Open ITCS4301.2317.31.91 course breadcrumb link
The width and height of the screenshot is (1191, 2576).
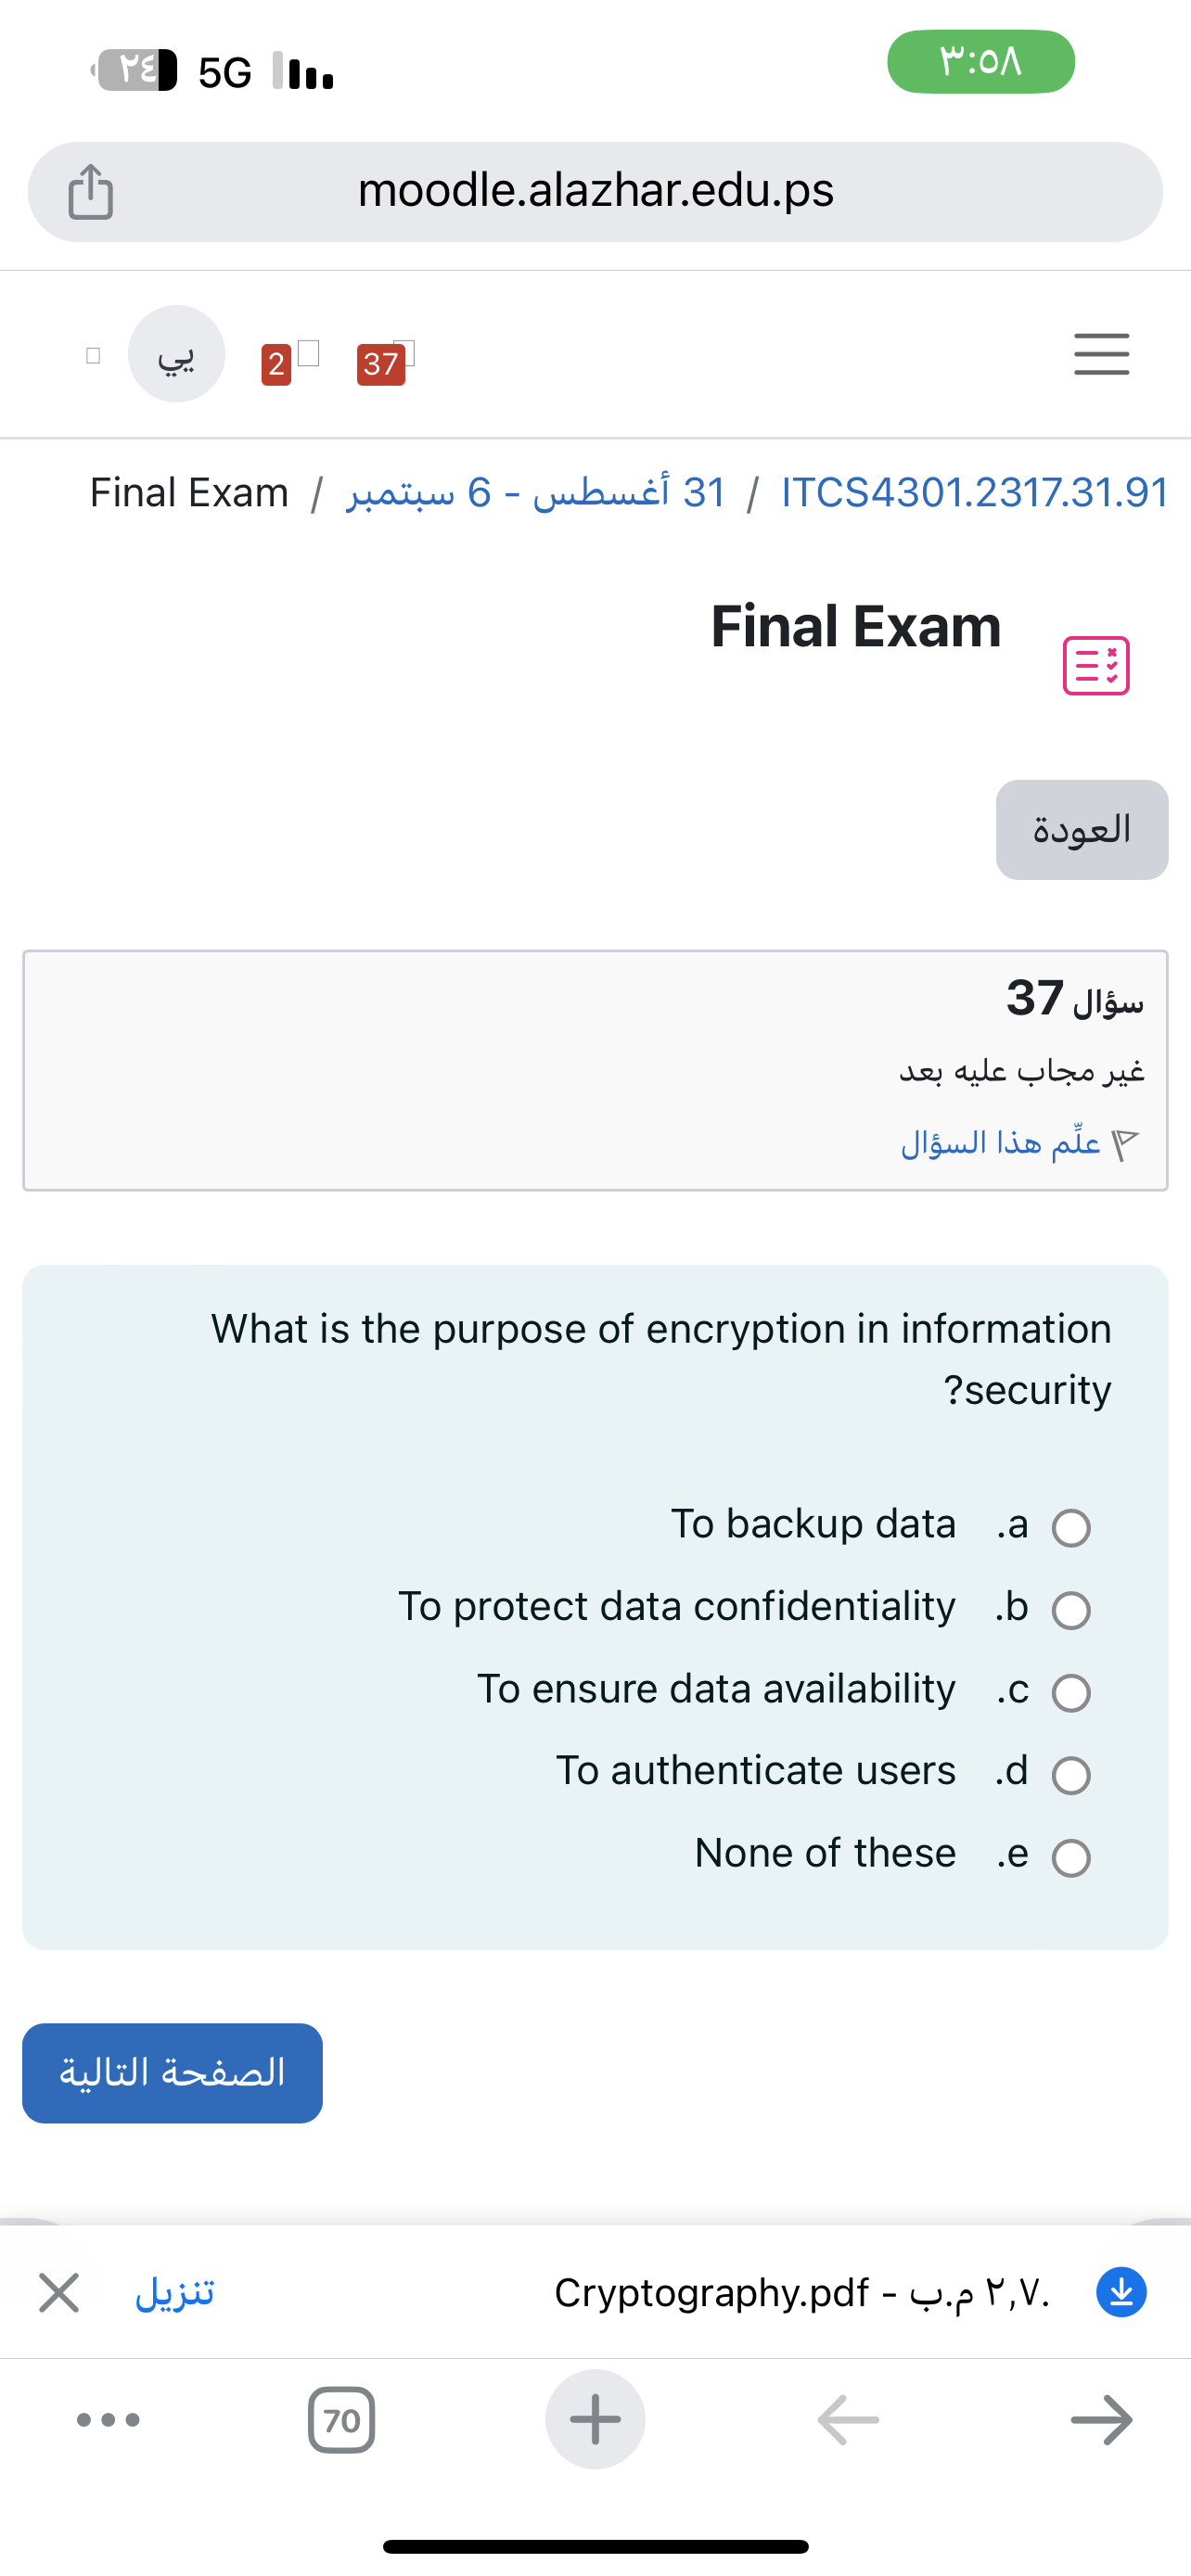pyautogui.click(x=975, y=492)
